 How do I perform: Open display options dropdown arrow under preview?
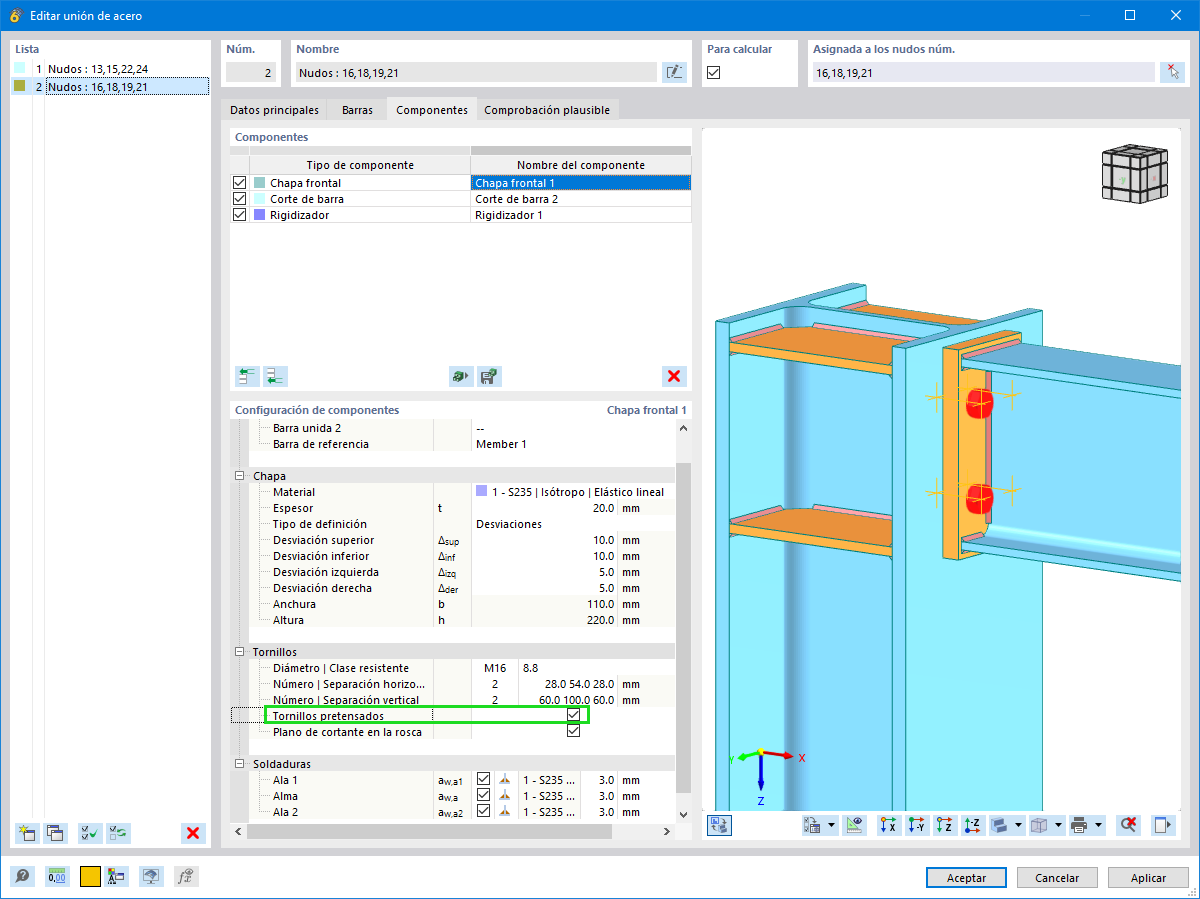click(x=832, y=825)
